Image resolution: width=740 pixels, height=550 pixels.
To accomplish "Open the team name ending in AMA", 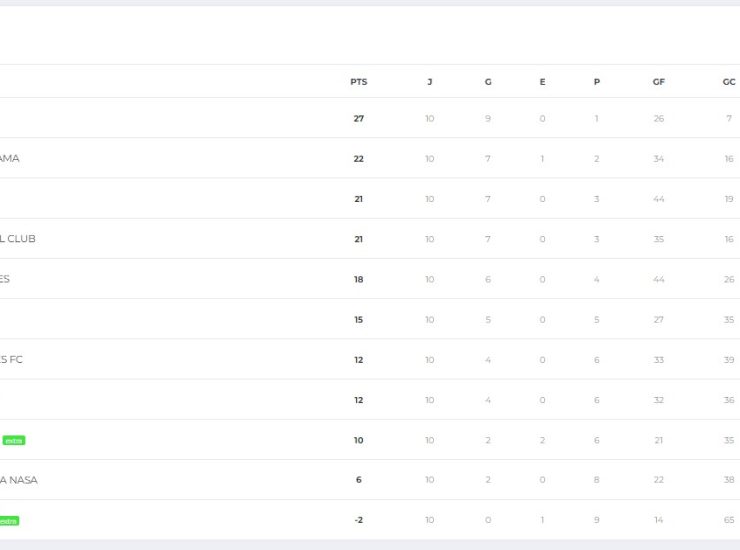I will (9, 158).
